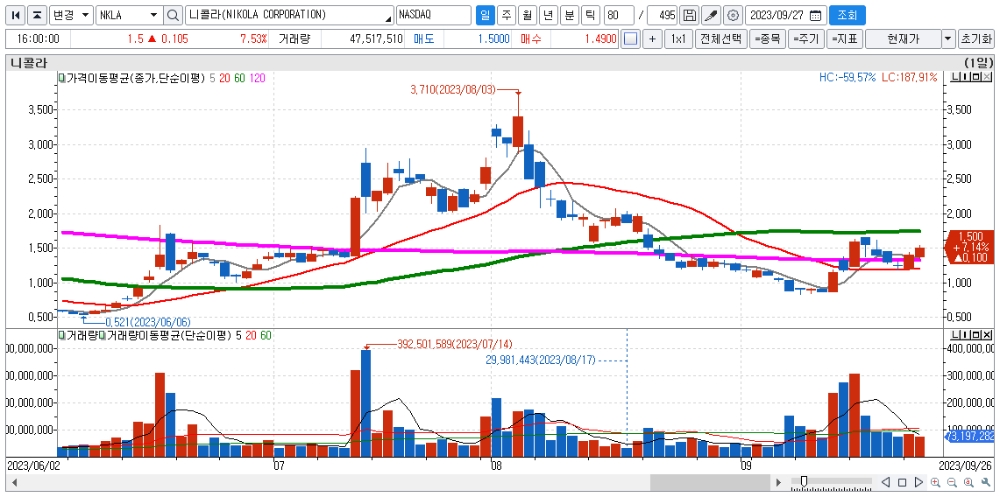Toggle the 거래량이동평균 indicator marker icon

[101, 334]
